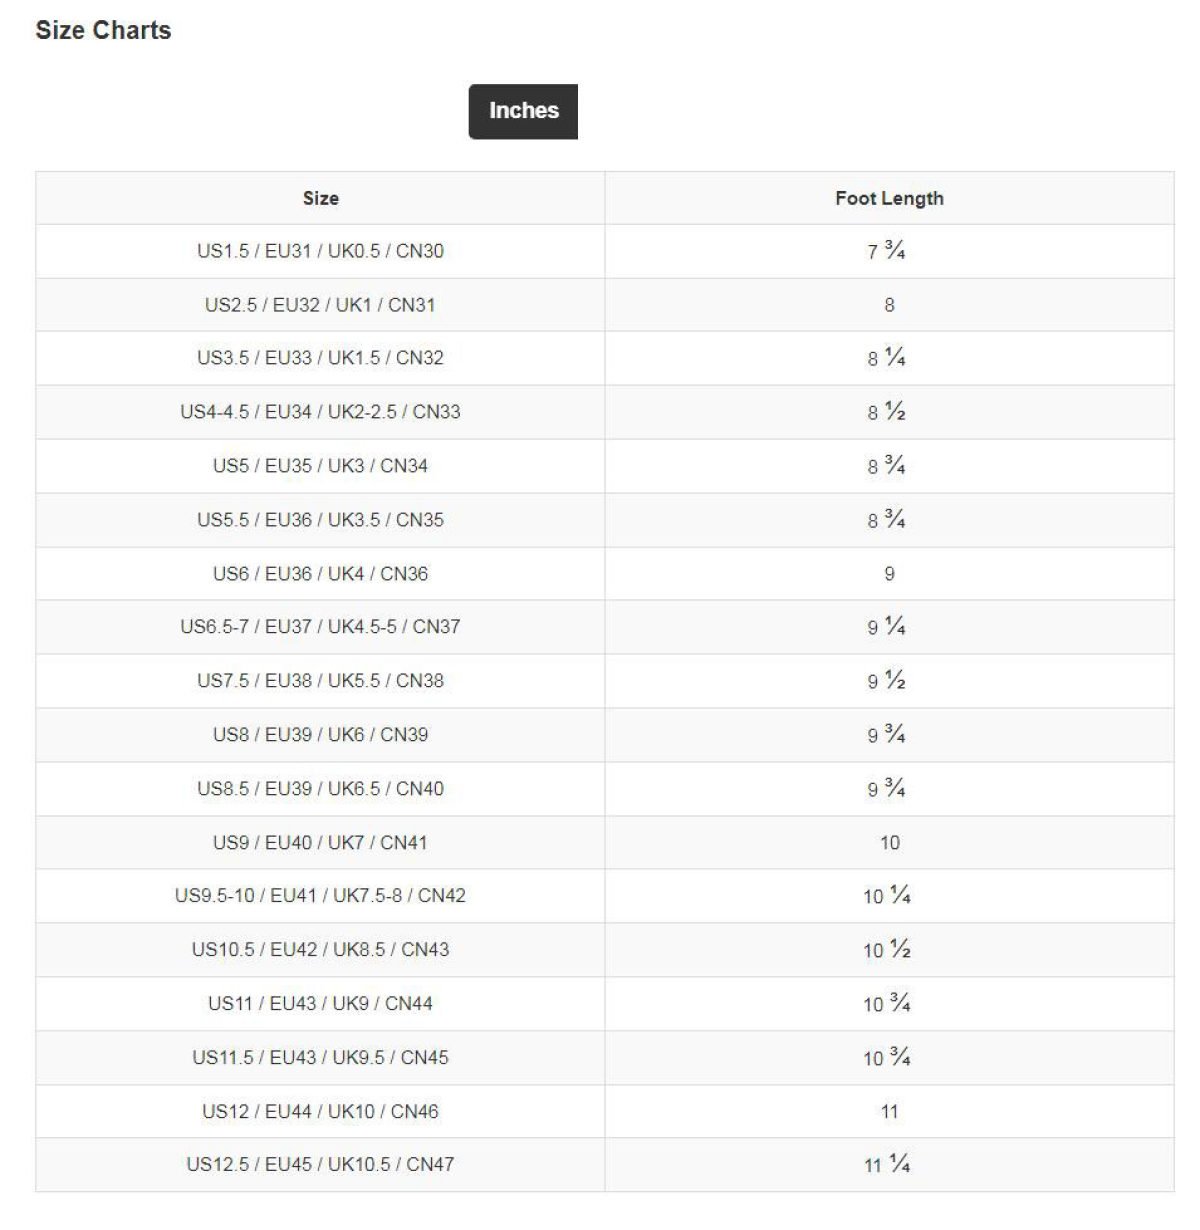Viewport: 1200px width, 1230px height.
Task: Select the US5 / EU35 / UK3 row
Action: click(x=320, y=466)
